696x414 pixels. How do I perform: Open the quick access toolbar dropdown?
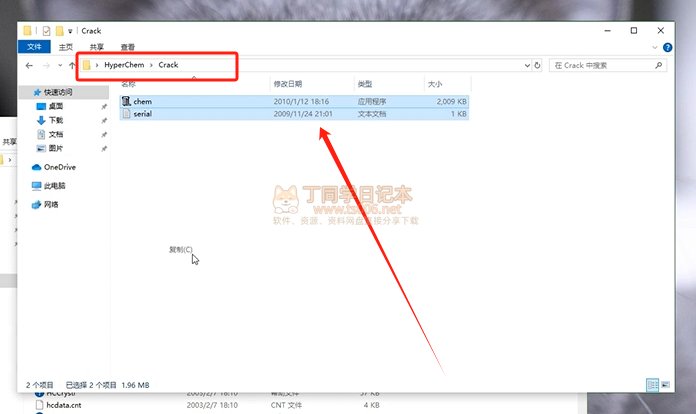tap(70, 31)
